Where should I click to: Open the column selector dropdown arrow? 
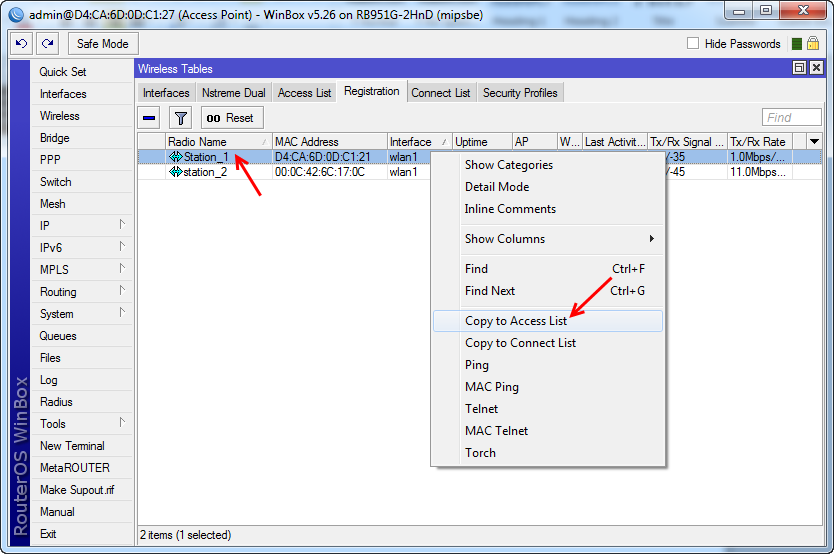(x=814, y=141)
